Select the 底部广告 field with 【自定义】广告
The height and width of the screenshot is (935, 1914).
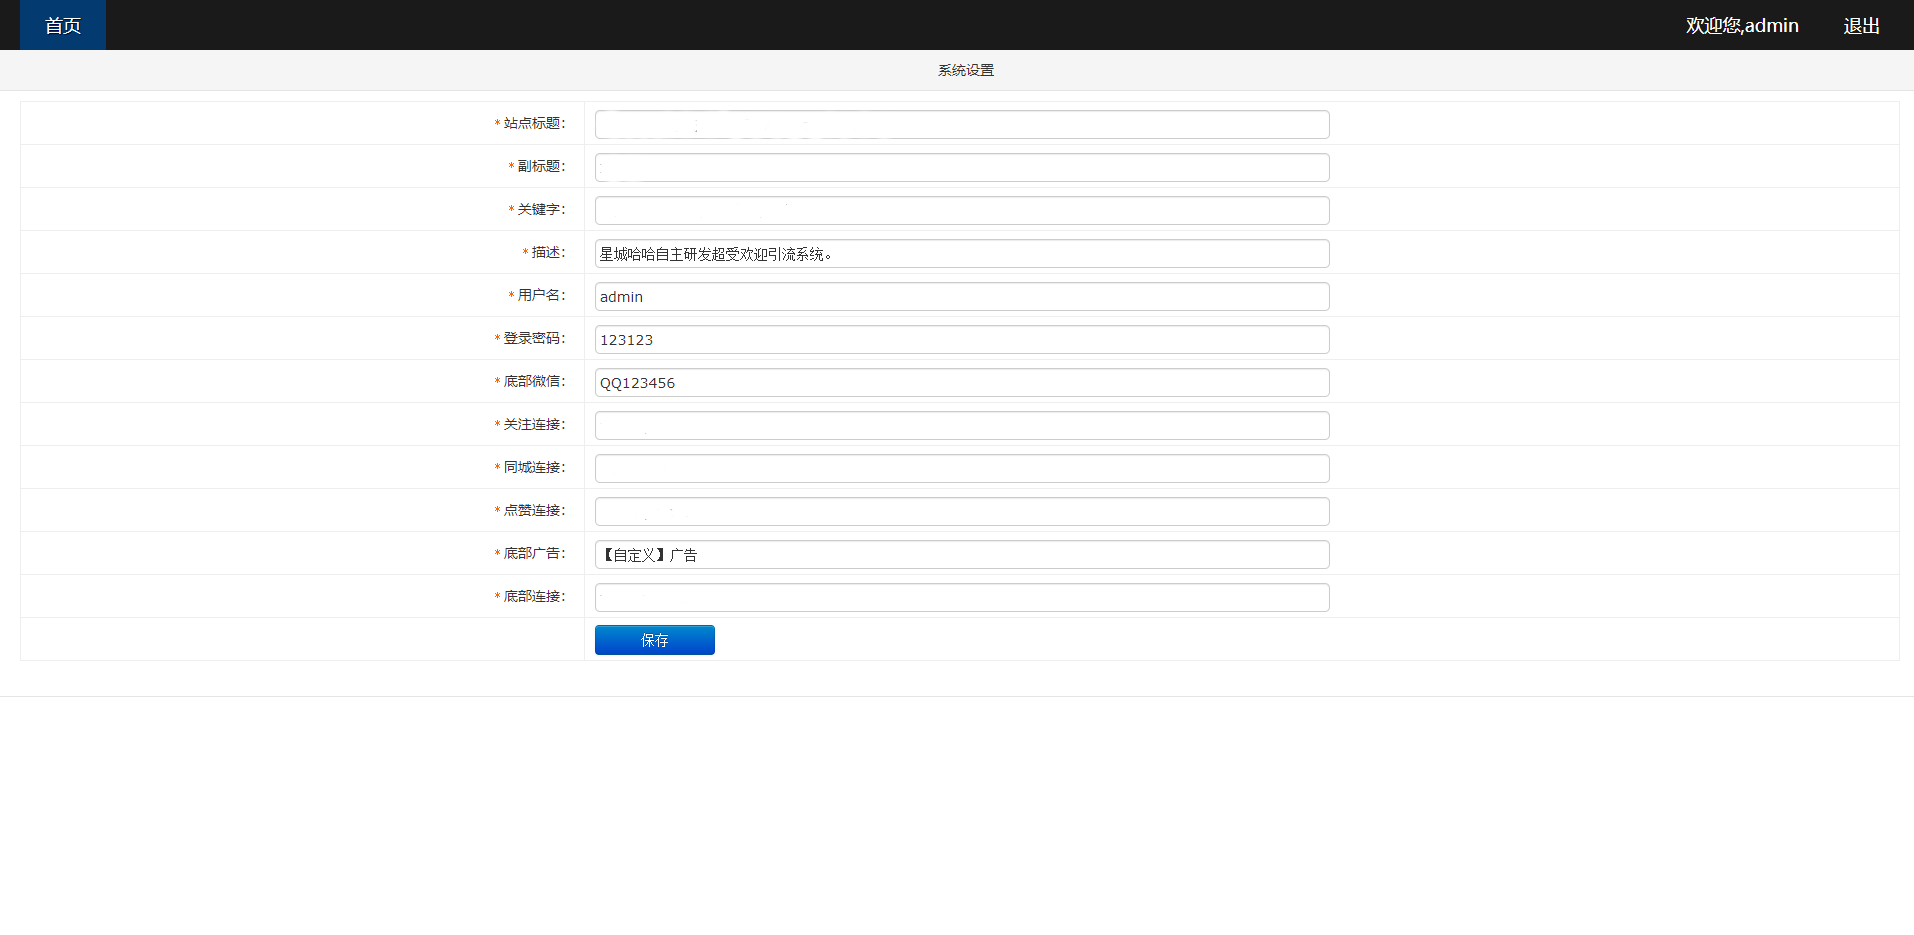point(961,555)
